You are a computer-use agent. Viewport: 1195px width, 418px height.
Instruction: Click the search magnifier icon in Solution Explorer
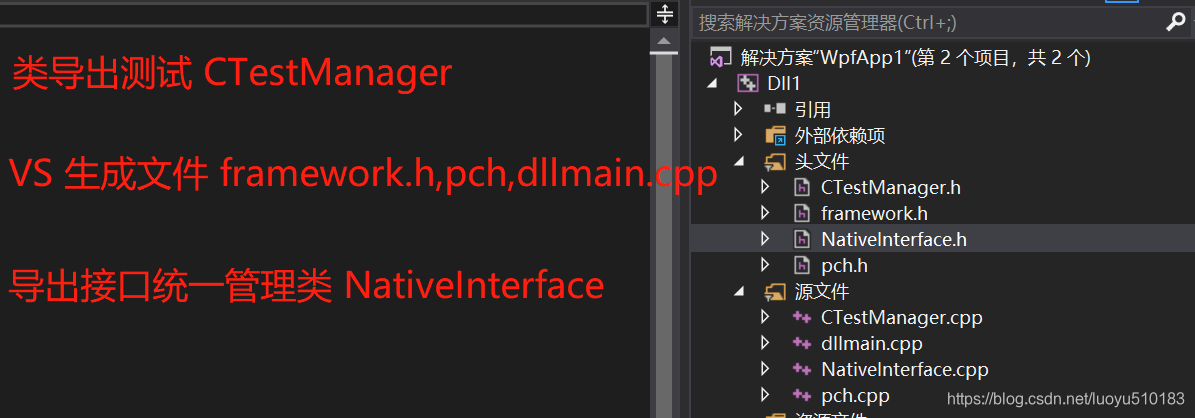coord(1176,23)
